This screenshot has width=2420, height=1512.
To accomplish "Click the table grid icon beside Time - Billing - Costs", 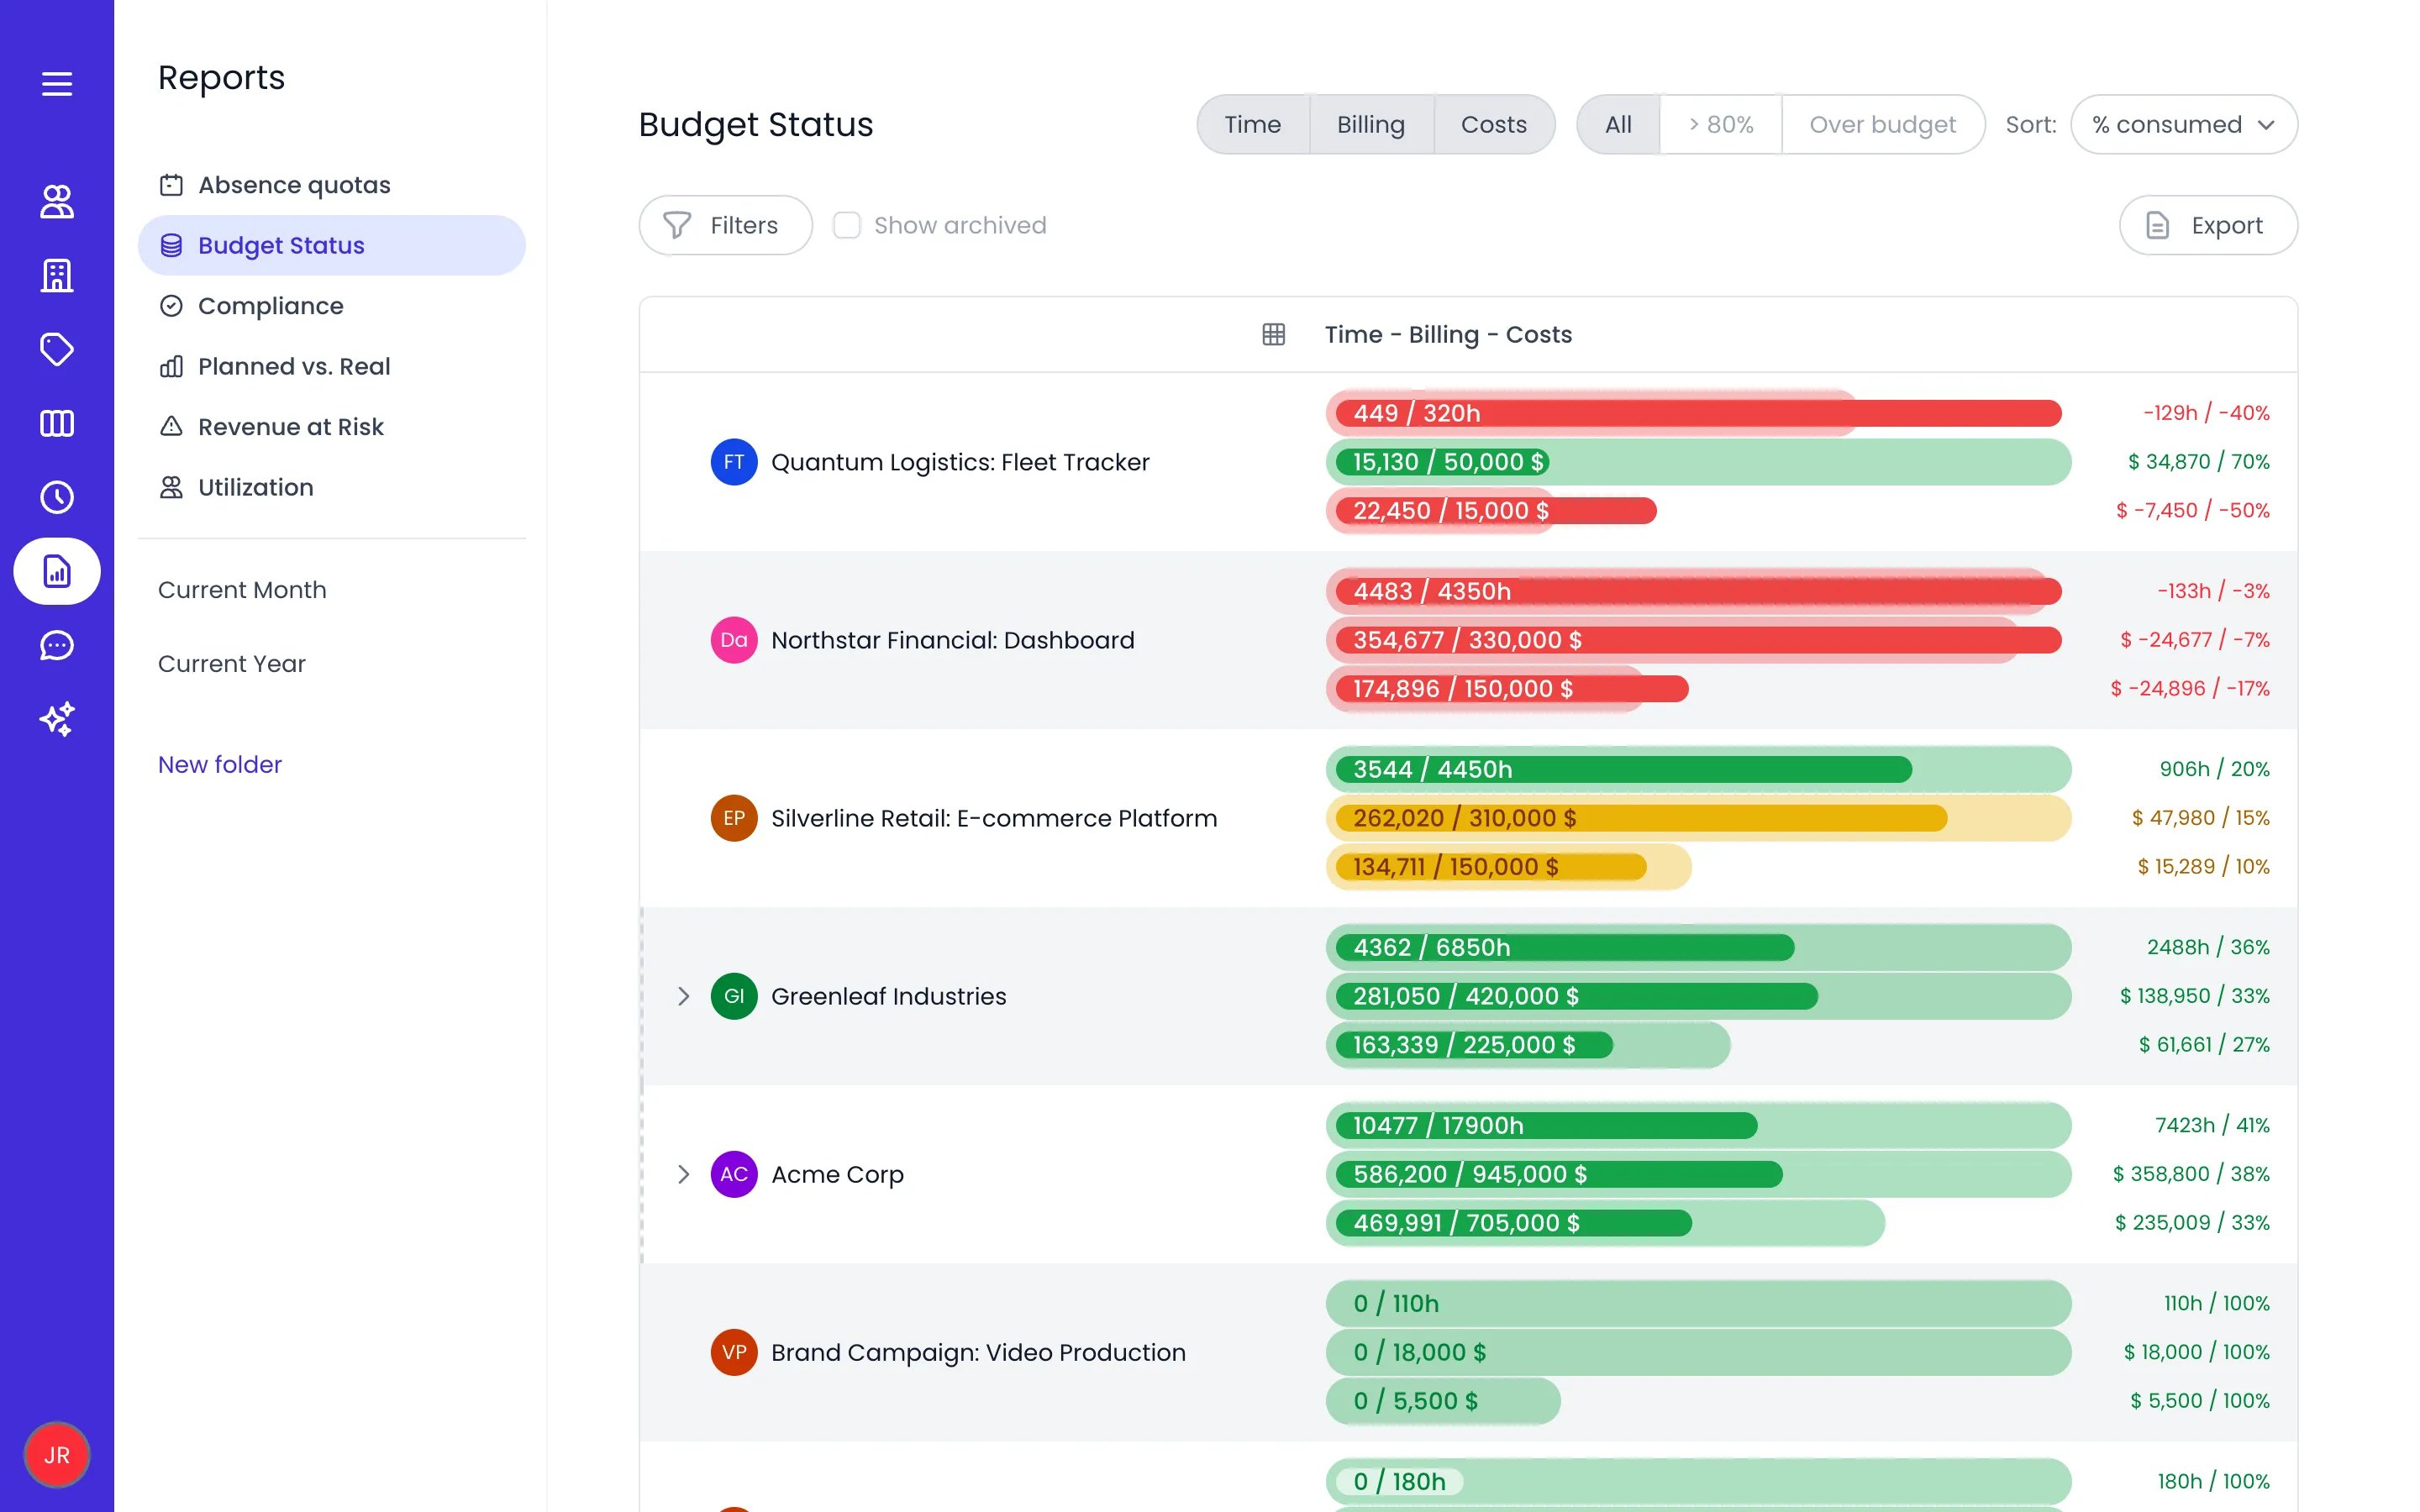I will point(1273,334).
